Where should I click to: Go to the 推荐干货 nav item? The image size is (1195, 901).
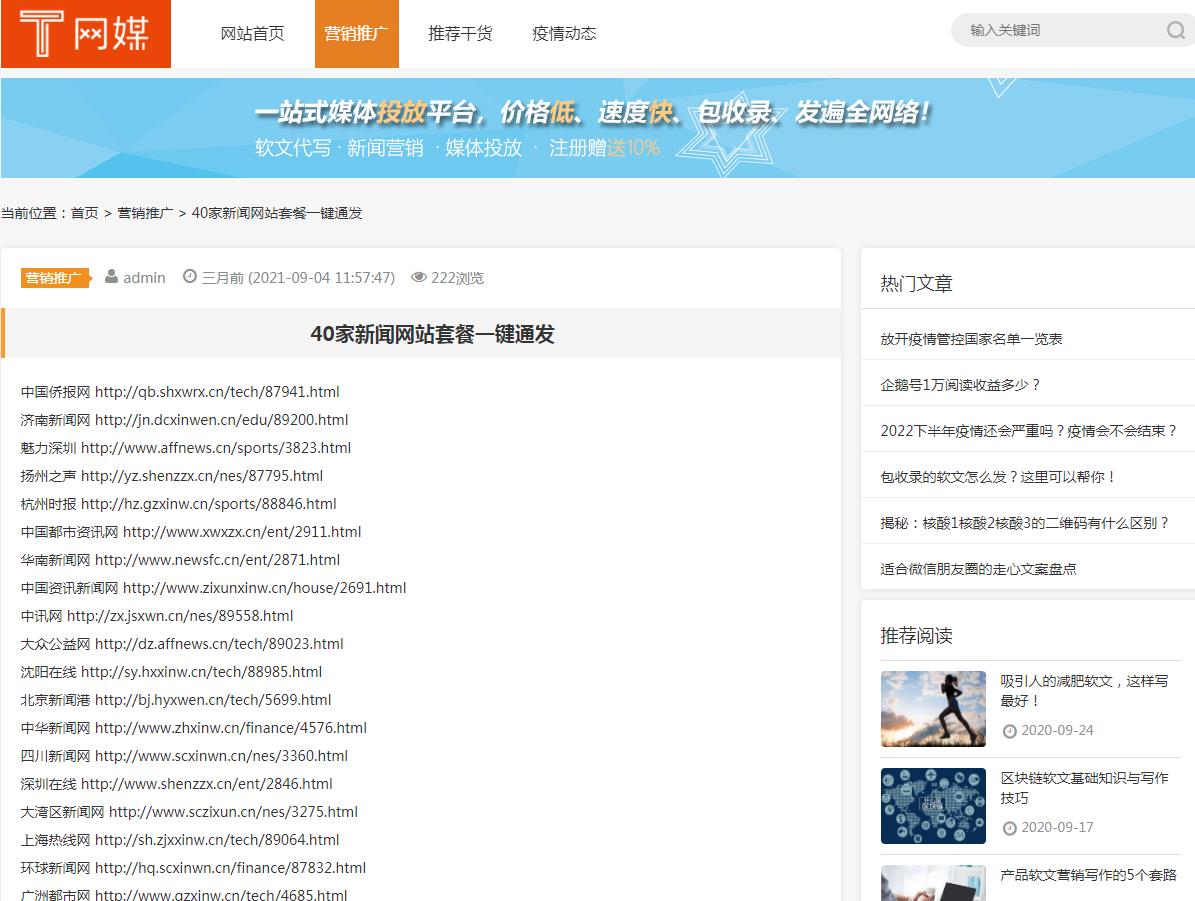[460, 34]
